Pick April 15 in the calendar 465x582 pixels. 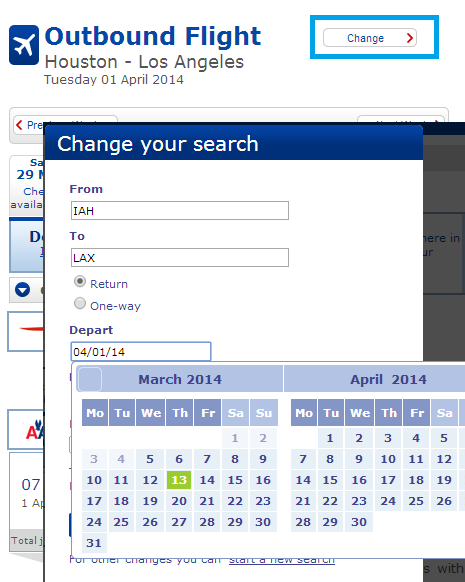[x=330, y=480]
